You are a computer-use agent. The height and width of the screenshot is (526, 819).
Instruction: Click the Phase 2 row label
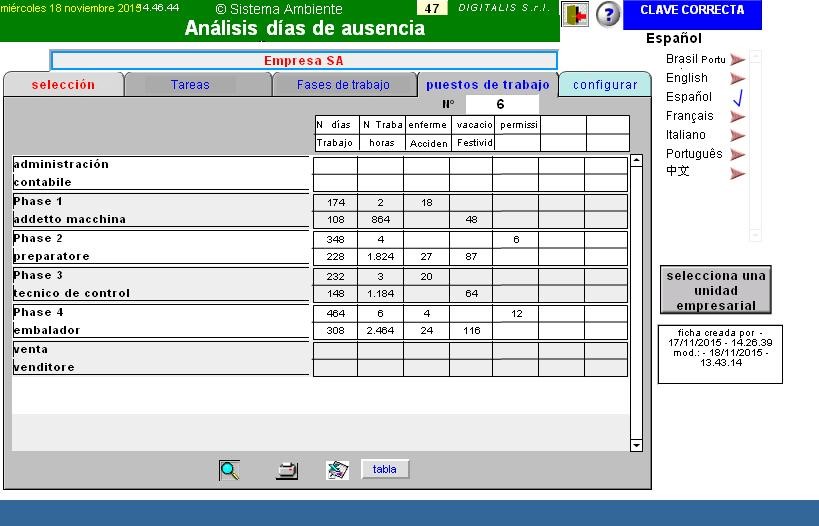38,238
